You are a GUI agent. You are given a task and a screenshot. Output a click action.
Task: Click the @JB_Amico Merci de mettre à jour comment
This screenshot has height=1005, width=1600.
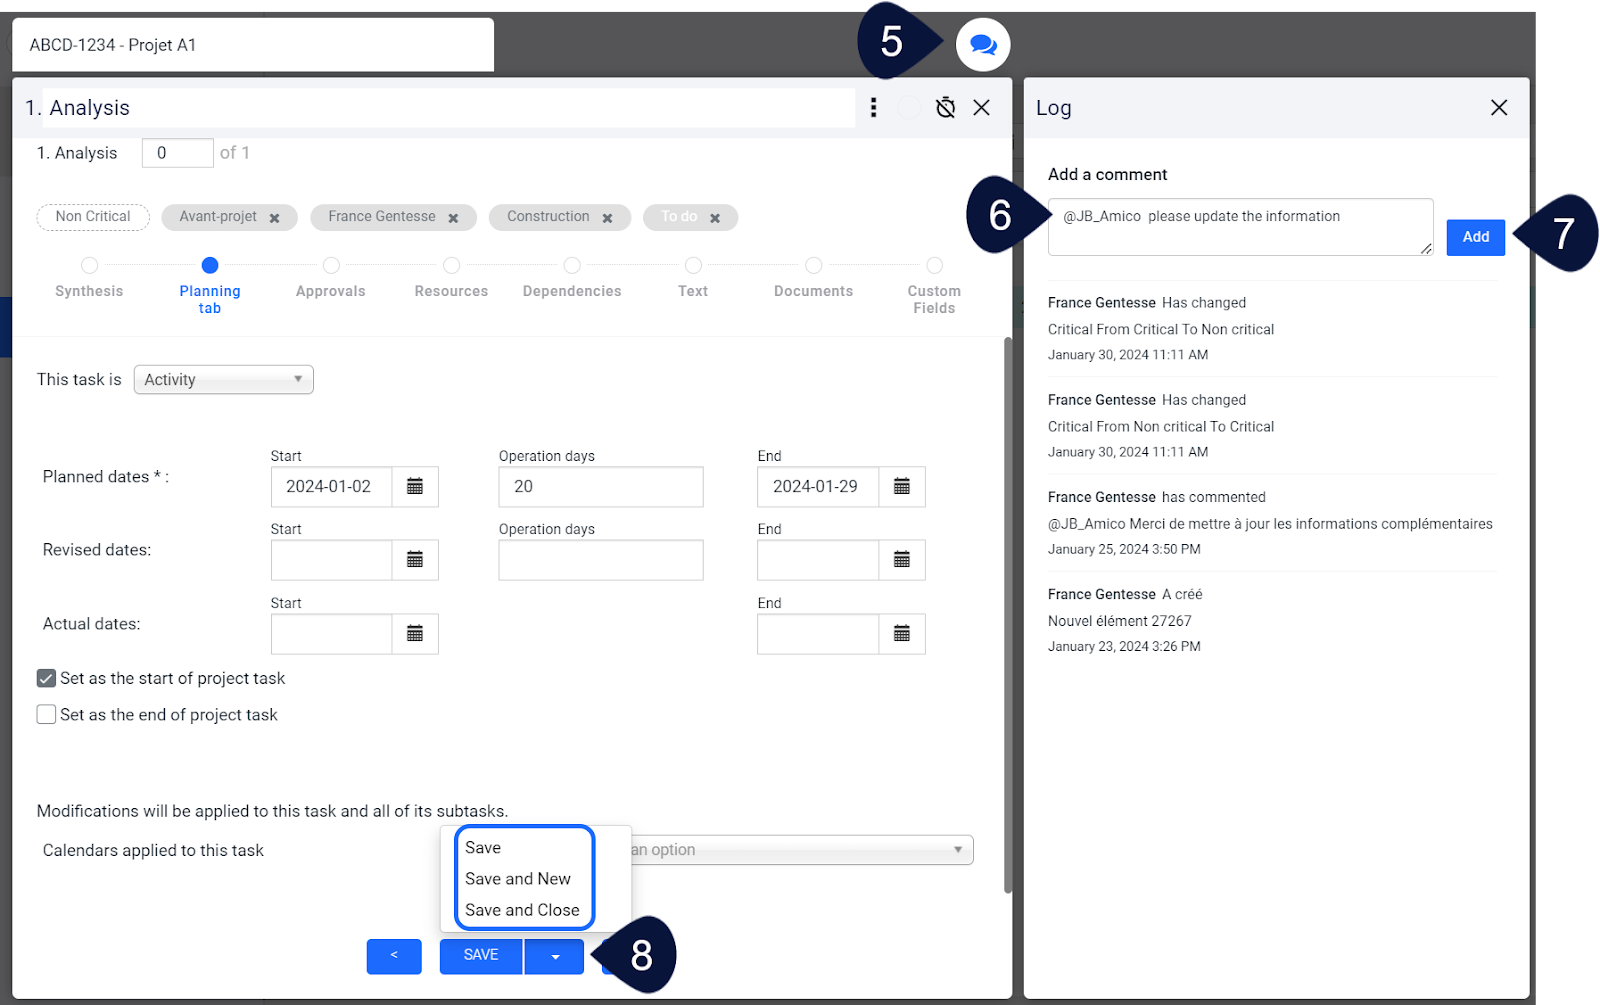coord(1270,524)
